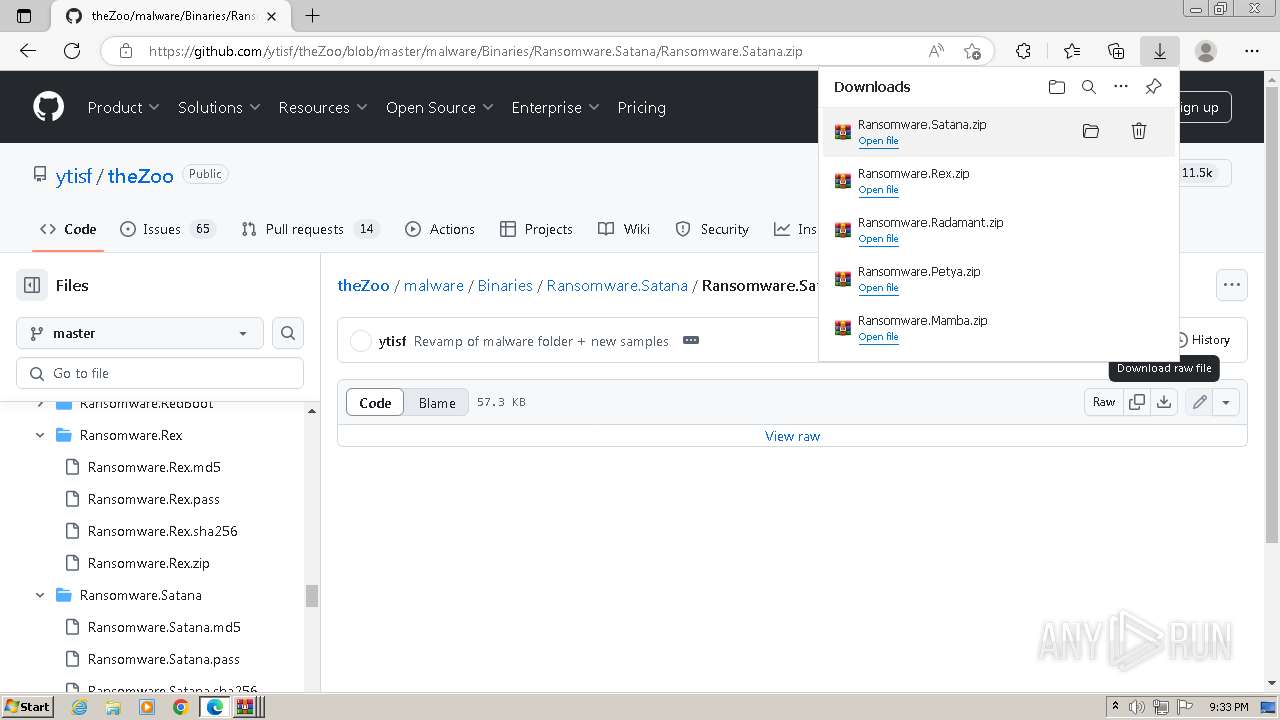
Task: Open the Projects tab
Action: click(537, 229)
